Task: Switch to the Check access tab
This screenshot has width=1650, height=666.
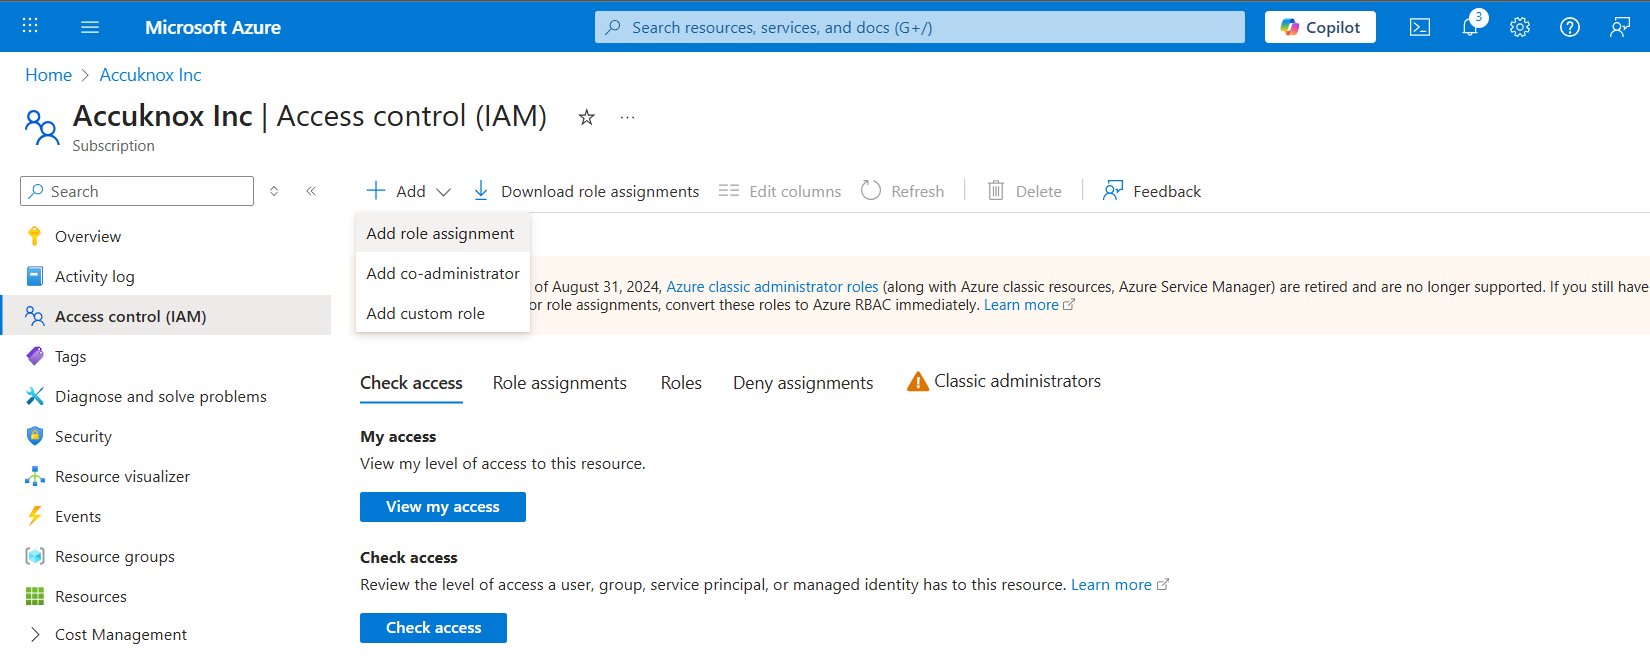Action: click(411, 383)
